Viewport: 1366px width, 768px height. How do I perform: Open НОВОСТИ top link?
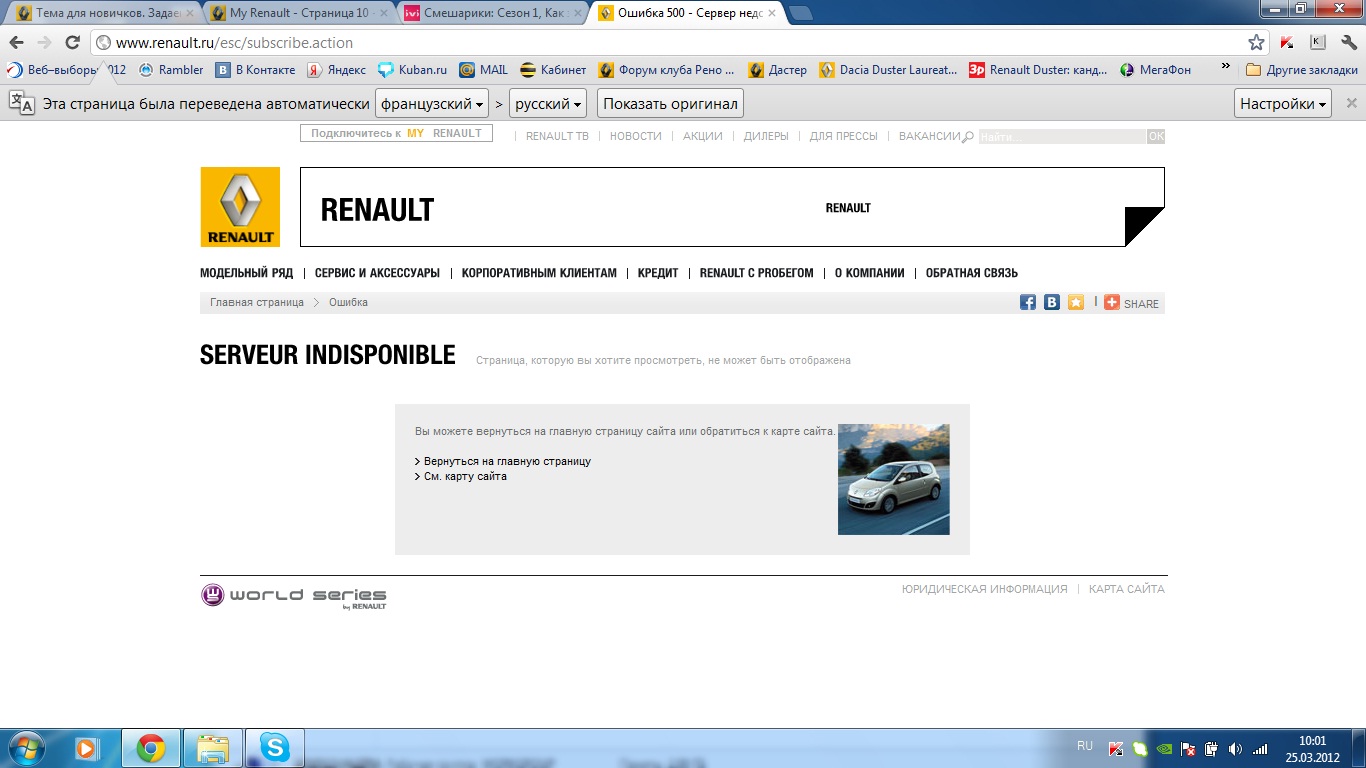[x=636, y=137]
